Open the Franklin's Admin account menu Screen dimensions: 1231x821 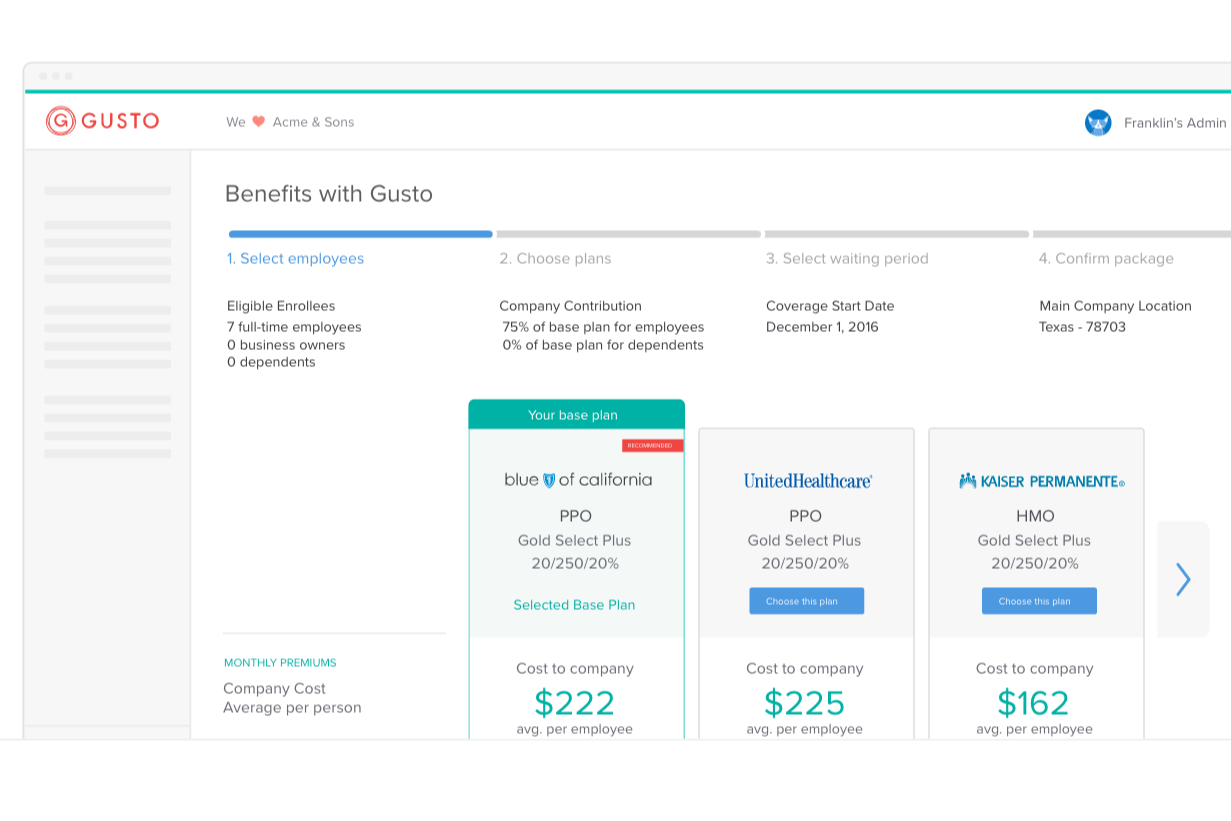[x=1174, y=123]
